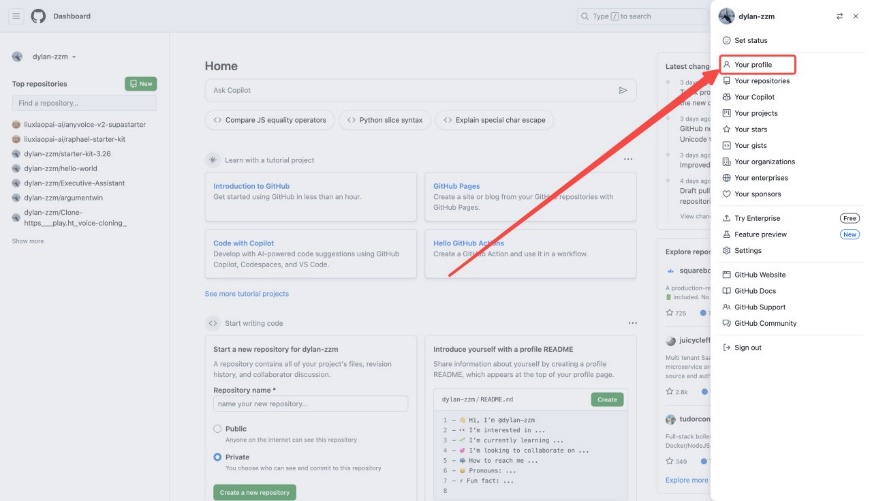Open the hamburger navigation menu
Image resolution: width=872 pixels, height=501 pixels.
tap(17, 16)
